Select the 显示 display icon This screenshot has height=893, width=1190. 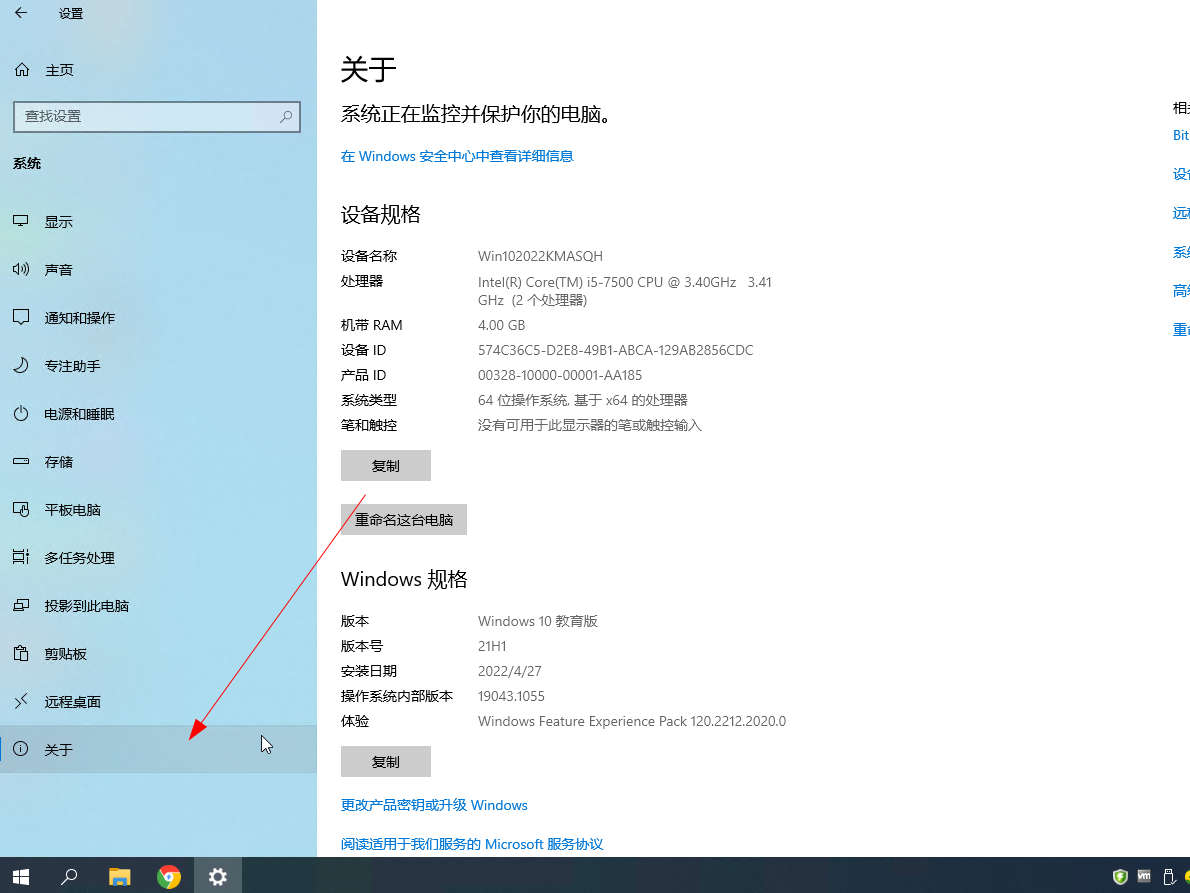(x=21, y=221)
